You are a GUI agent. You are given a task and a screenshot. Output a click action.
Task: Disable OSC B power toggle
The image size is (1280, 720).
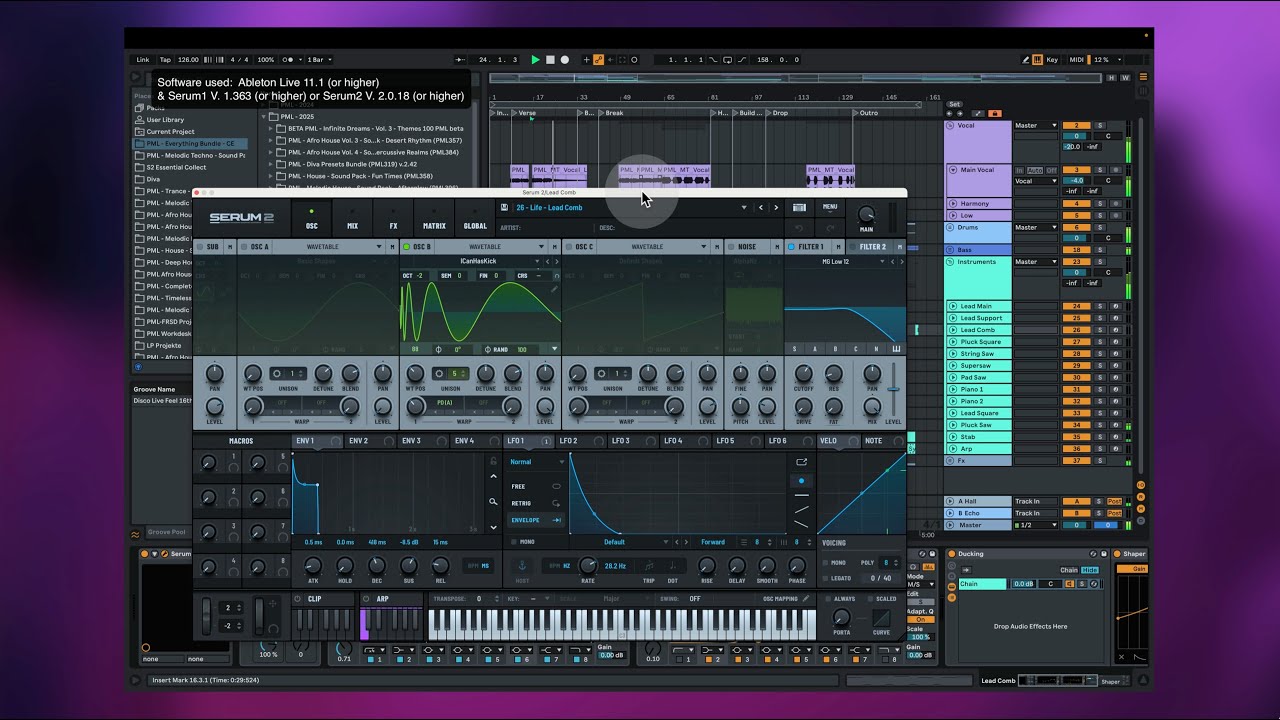click(406, 247)
